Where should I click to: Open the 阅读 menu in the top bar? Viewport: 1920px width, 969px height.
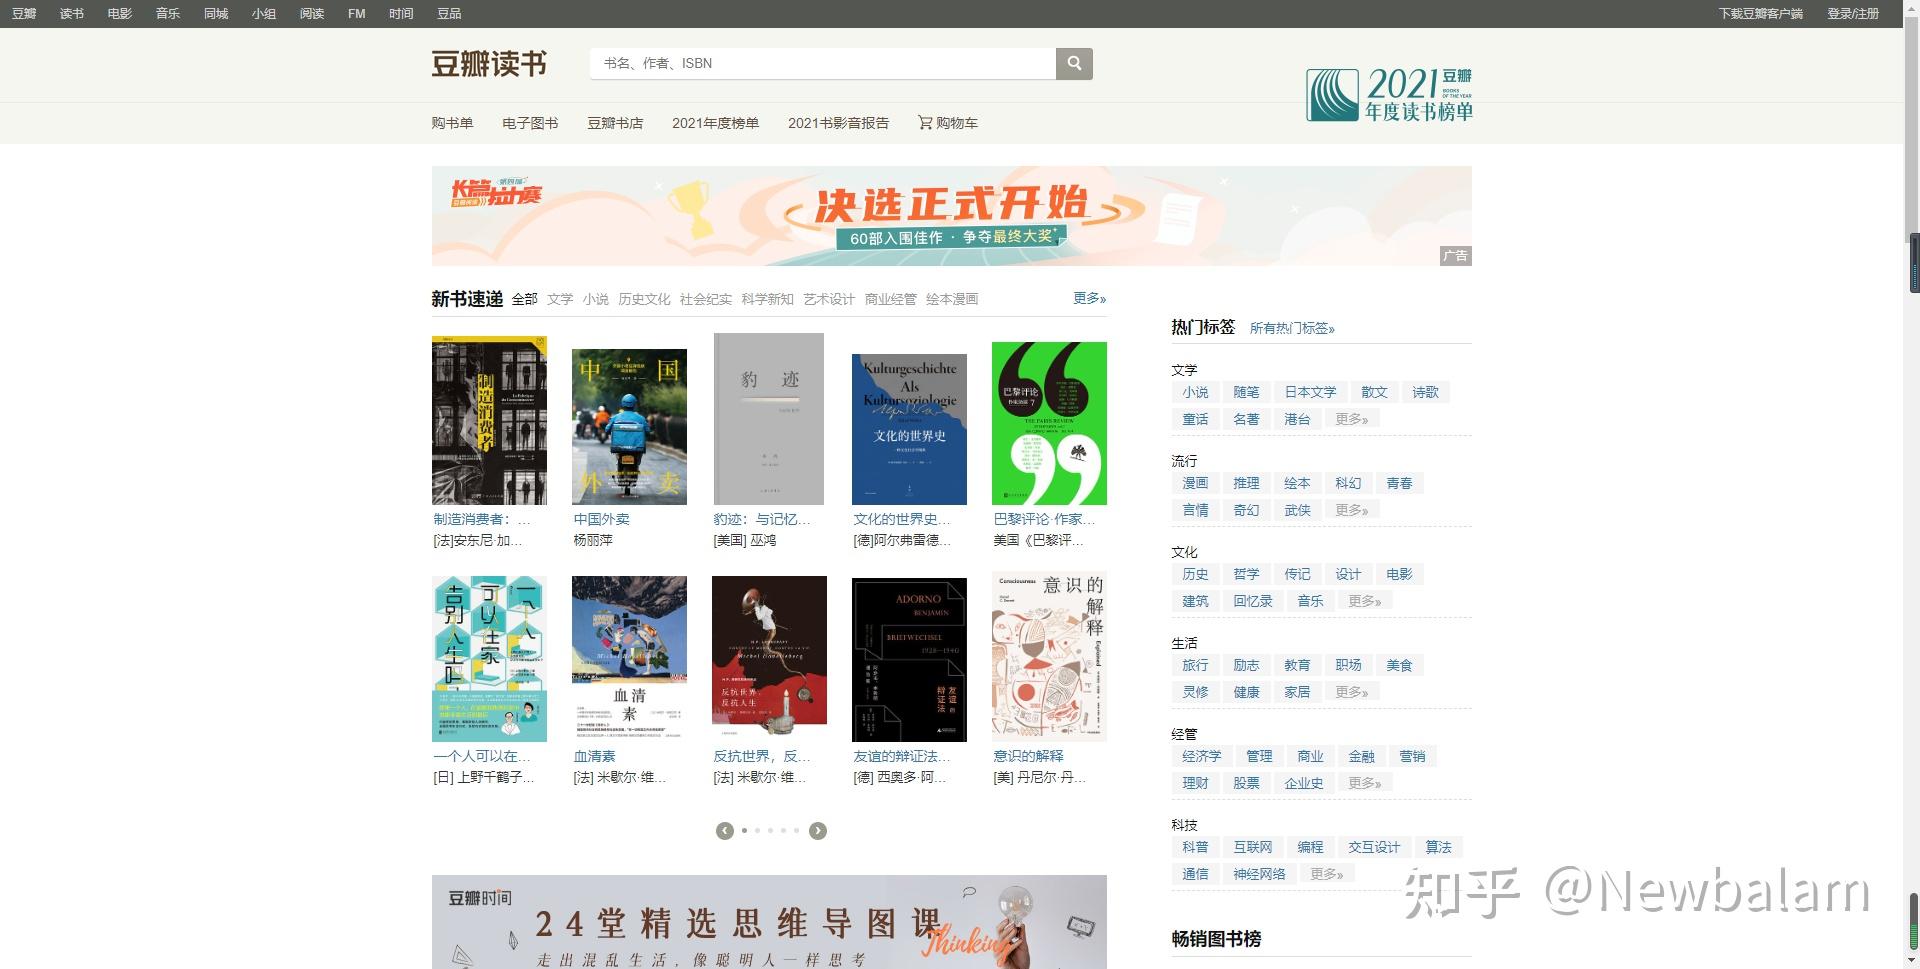click(x=311, y=14)
